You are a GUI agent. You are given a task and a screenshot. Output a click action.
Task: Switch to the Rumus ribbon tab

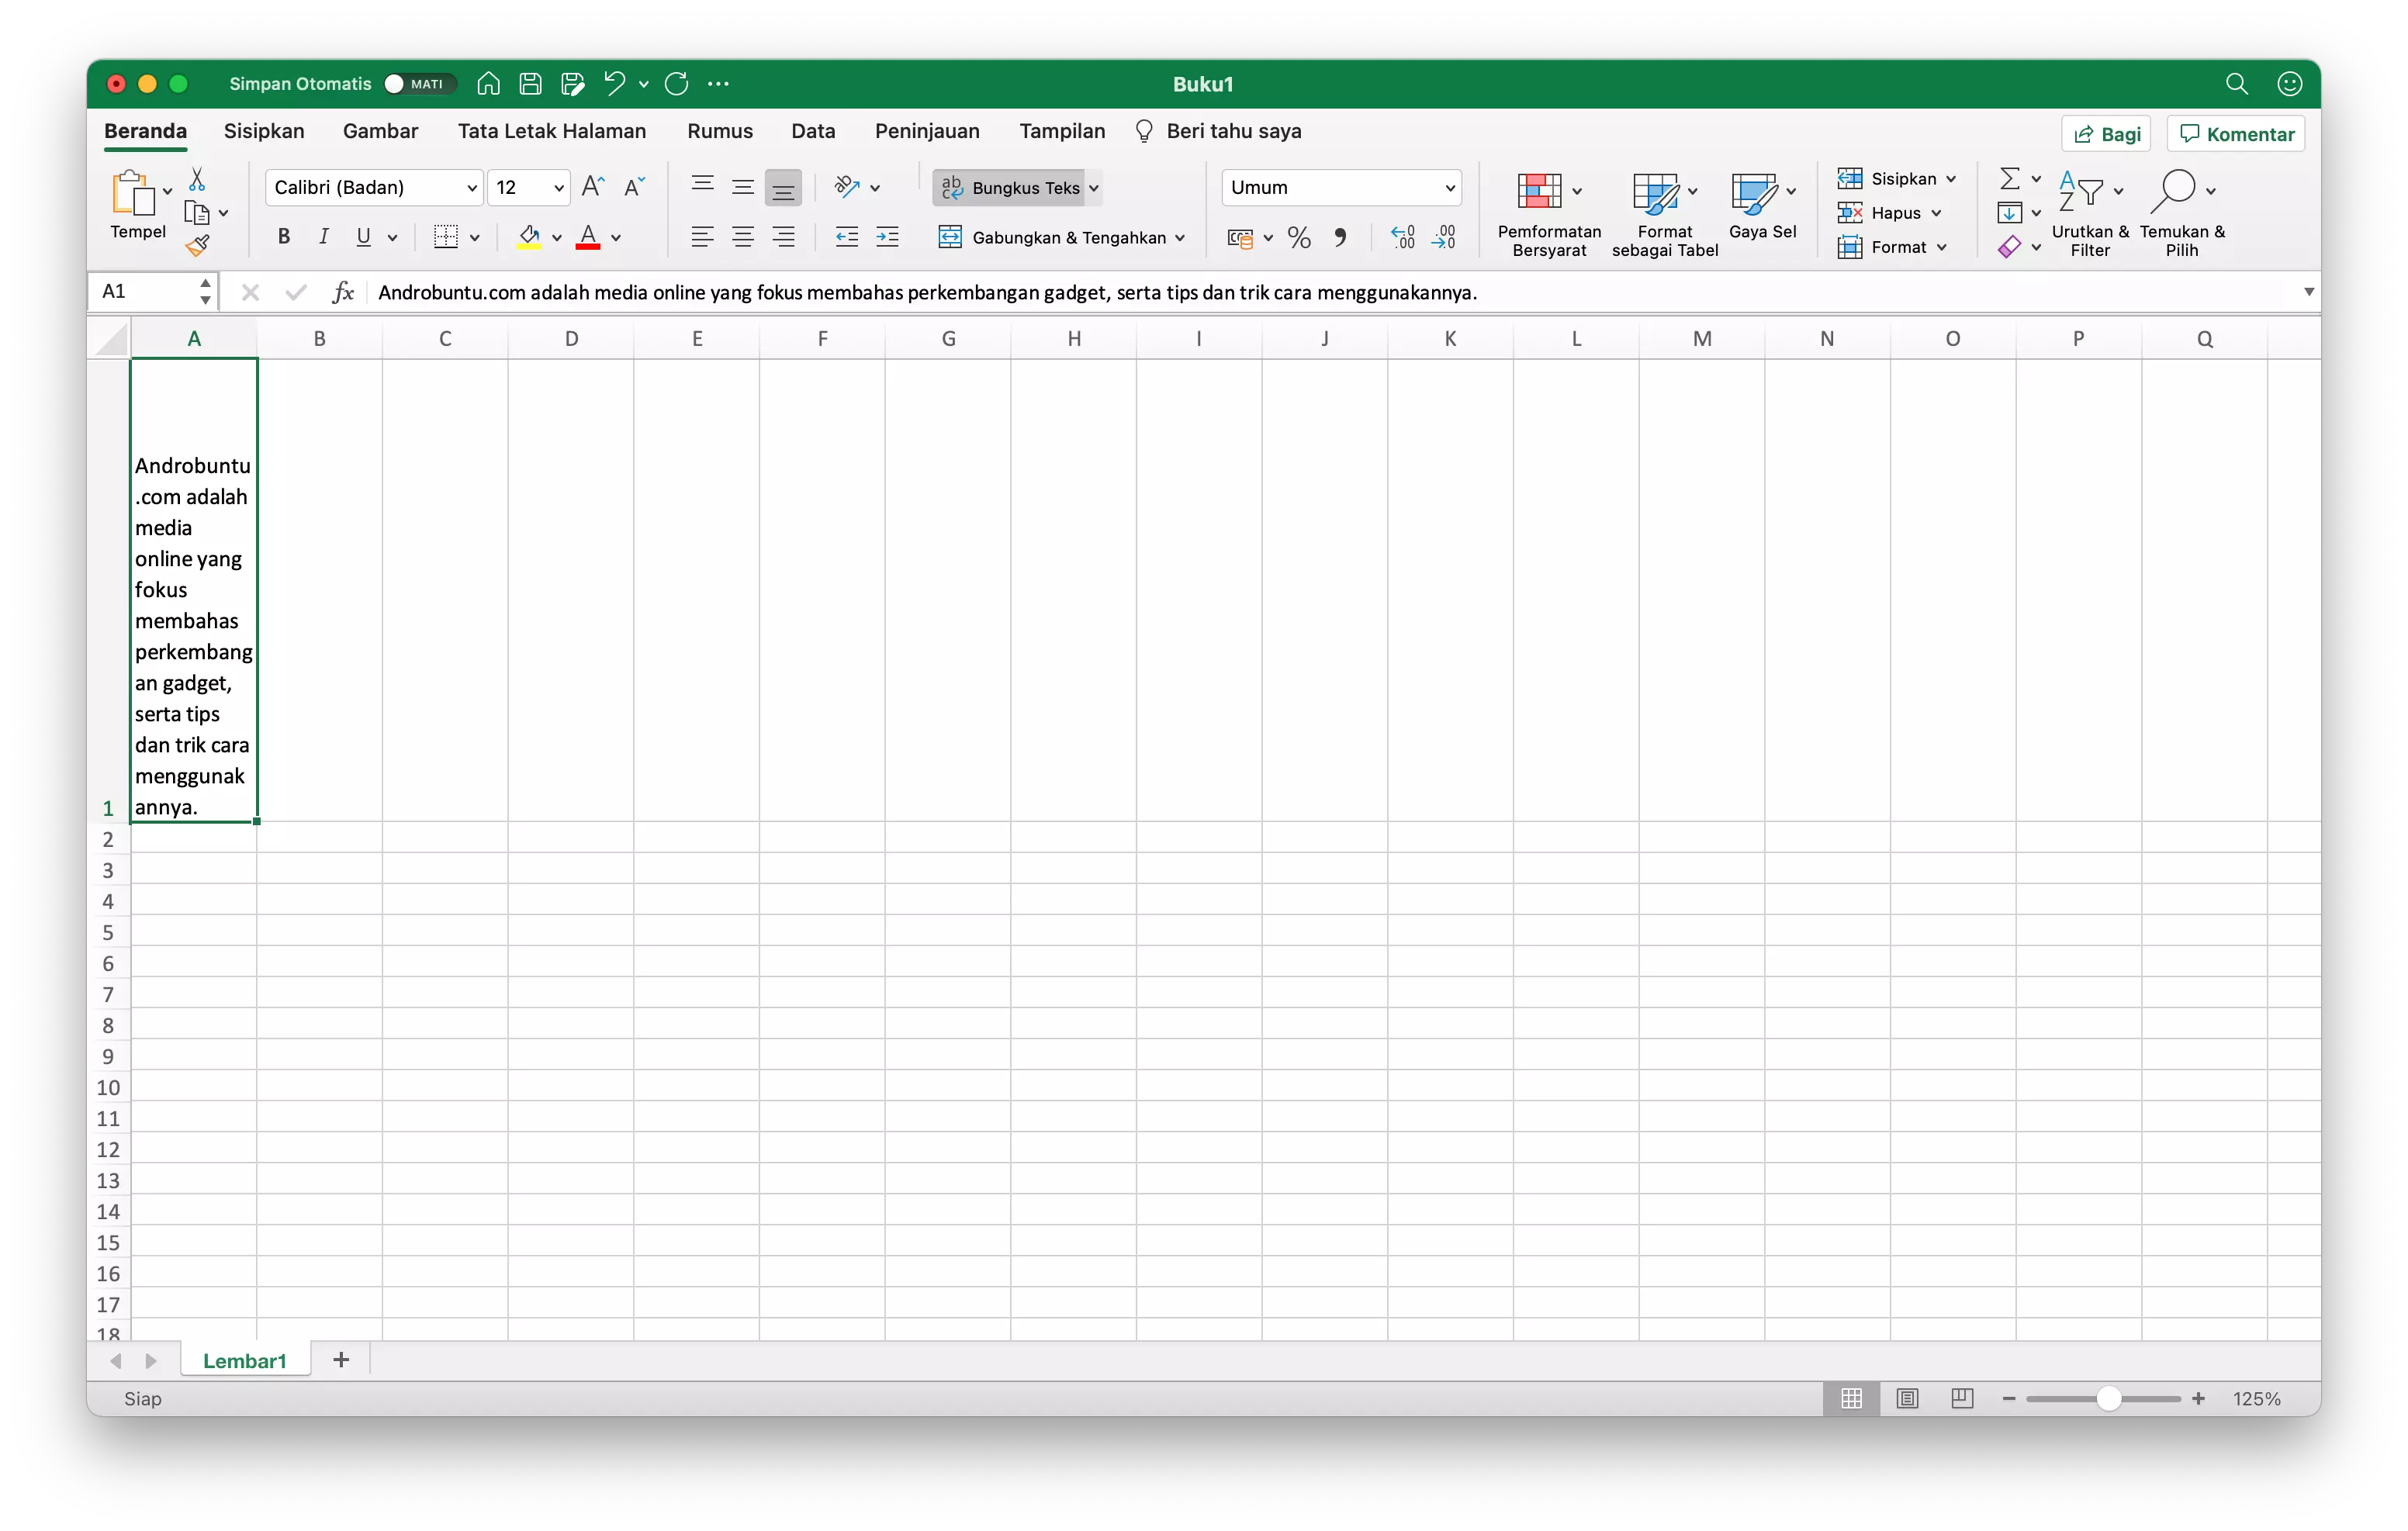(x=719, y=131)
